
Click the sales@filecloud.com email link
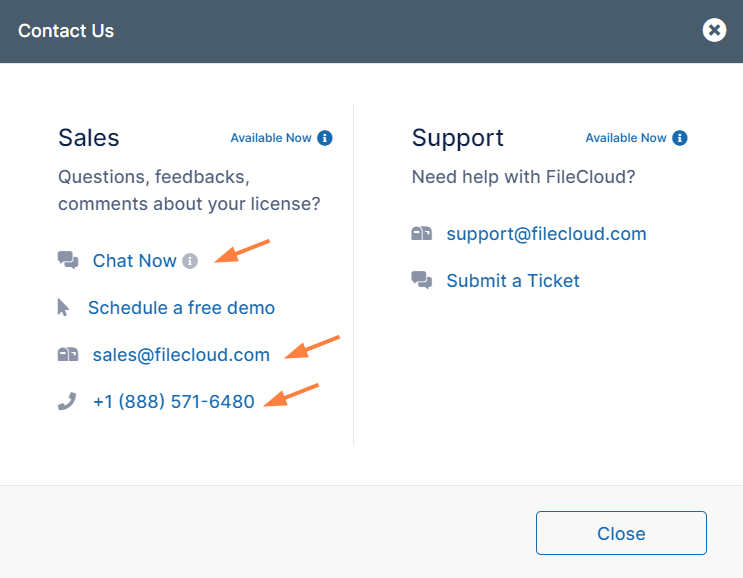[181, 354]
